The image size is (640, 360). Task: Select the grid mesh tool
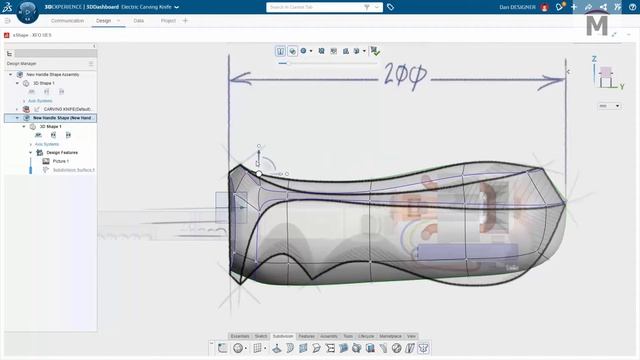click(x=257, y=348)
